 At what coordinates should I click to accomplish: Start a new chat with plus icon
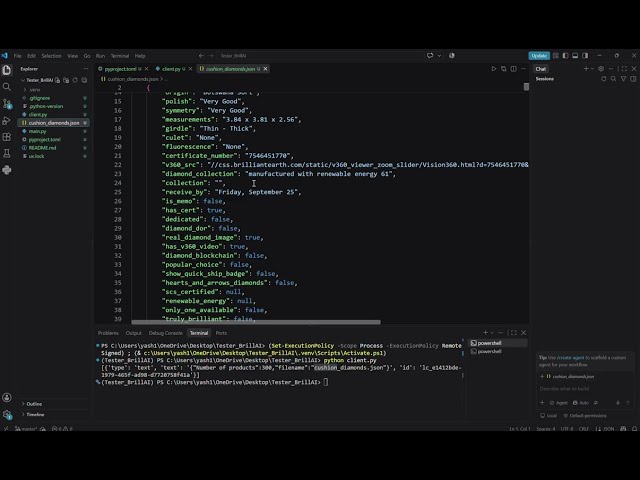click(586, 69)
